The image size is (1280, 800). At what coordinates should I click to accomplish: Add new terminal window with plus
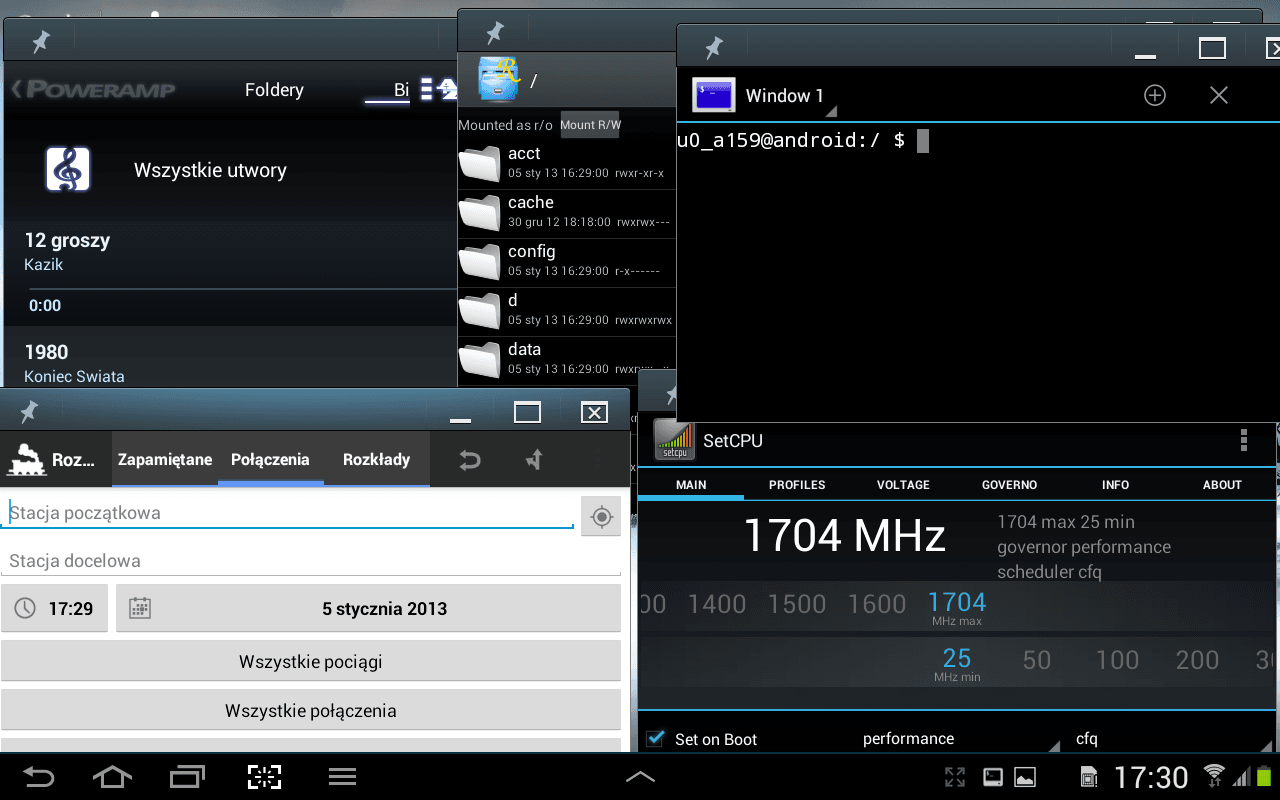[x=1155, y=95]
